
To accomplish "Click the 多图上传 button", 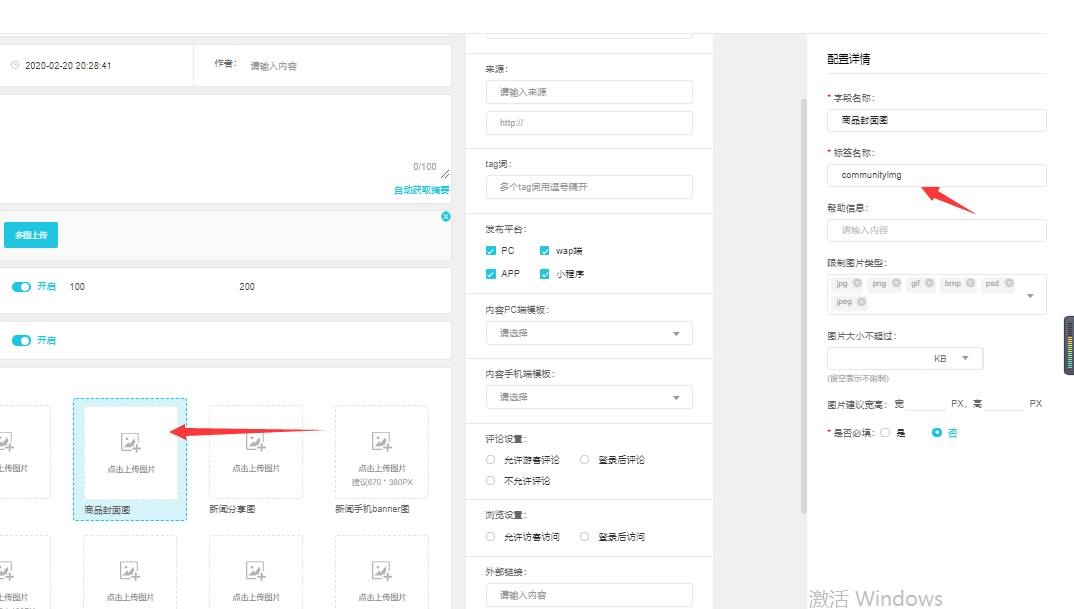I will pos(31,235).
